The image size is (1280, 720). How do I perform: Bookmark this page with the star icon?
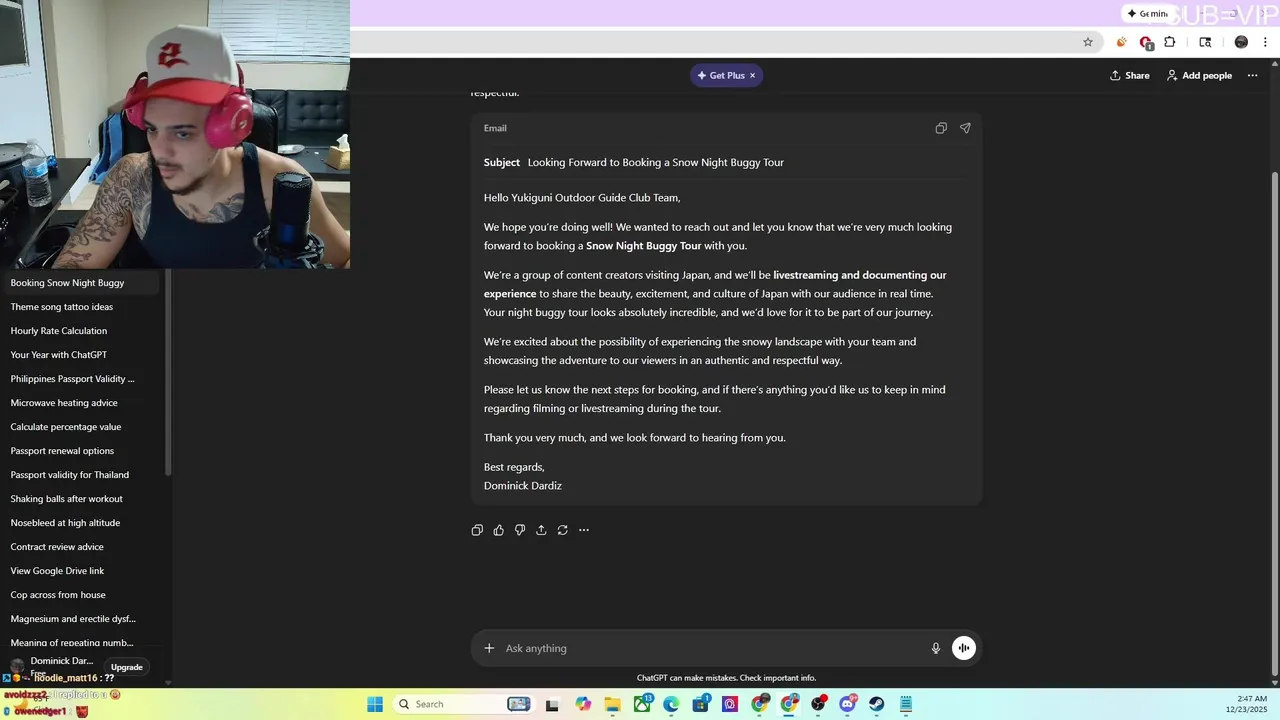point(1088,42)
